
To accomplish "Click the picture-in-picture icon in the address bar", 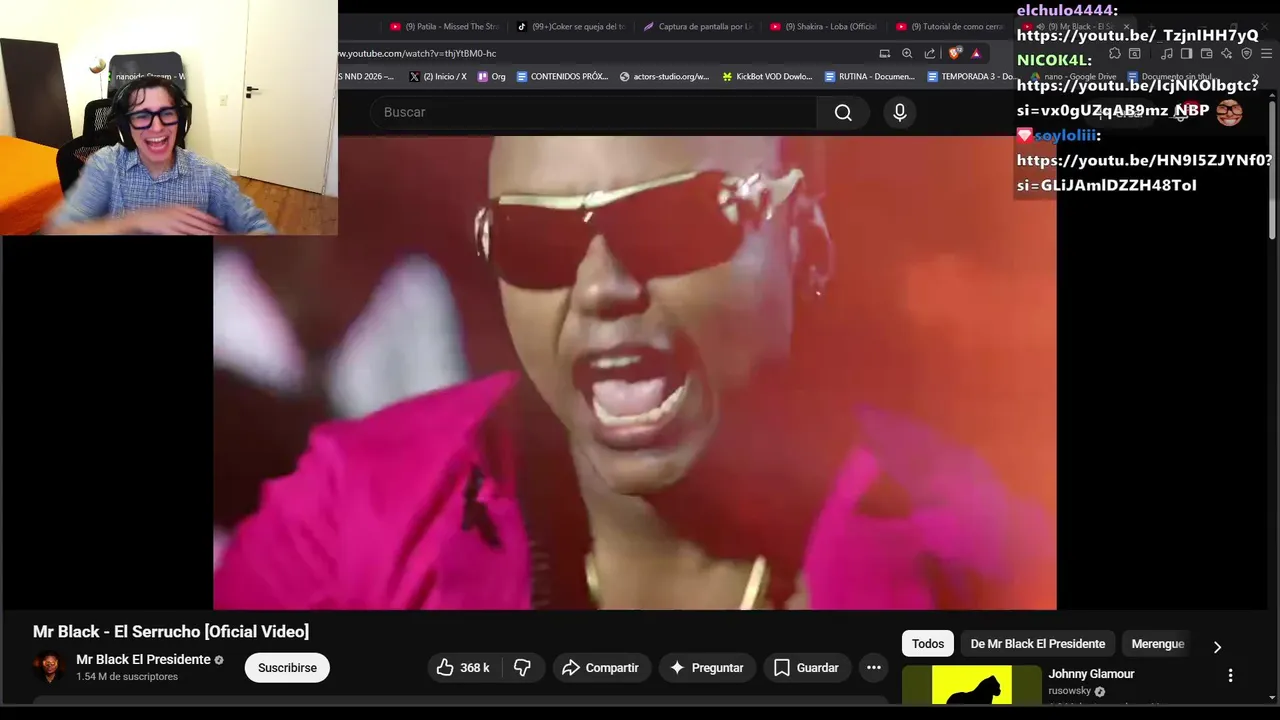I will click(884, 53).
